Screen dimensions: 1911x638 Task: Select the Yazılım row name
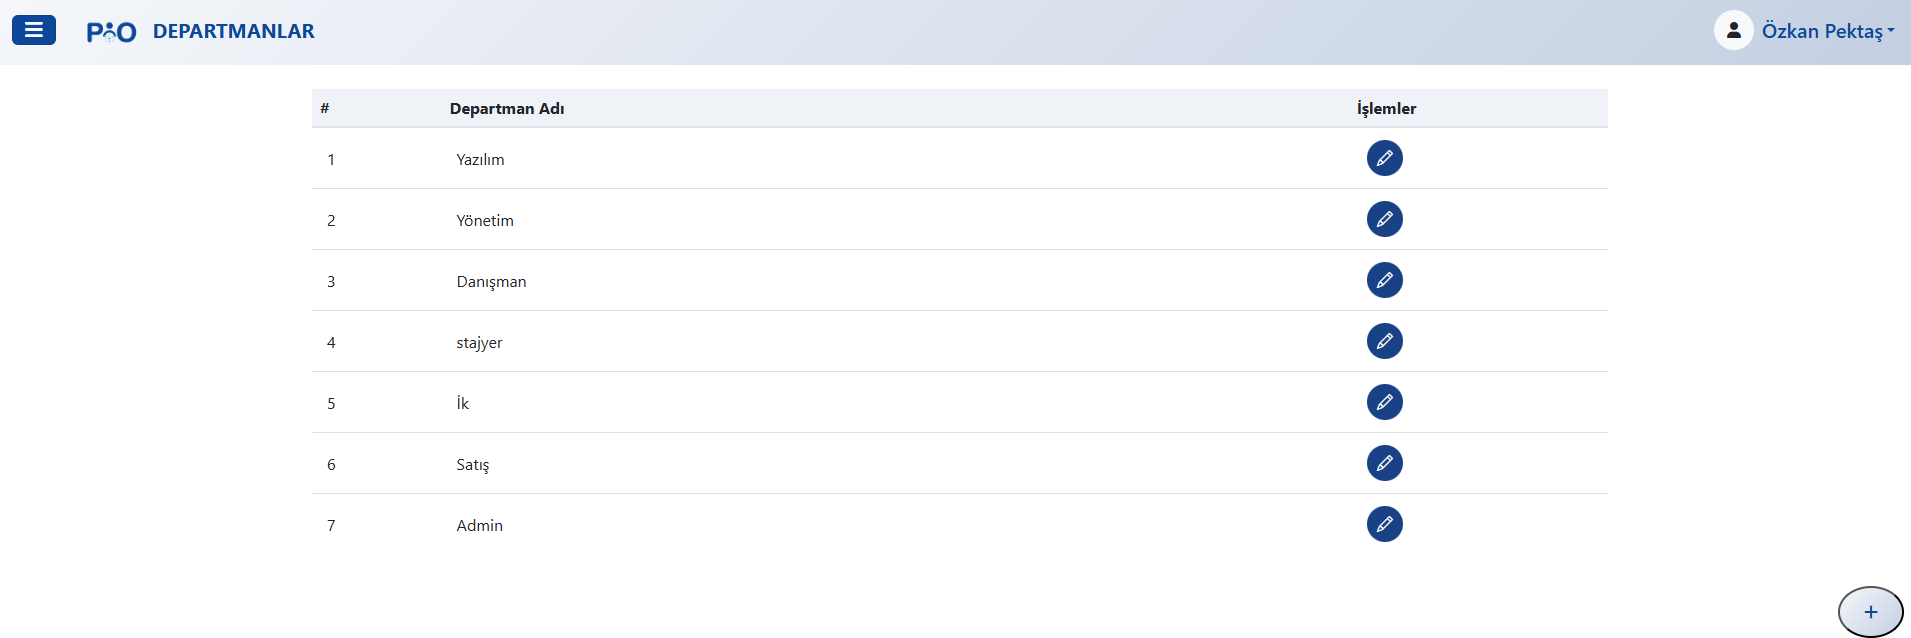coord(480,160)
